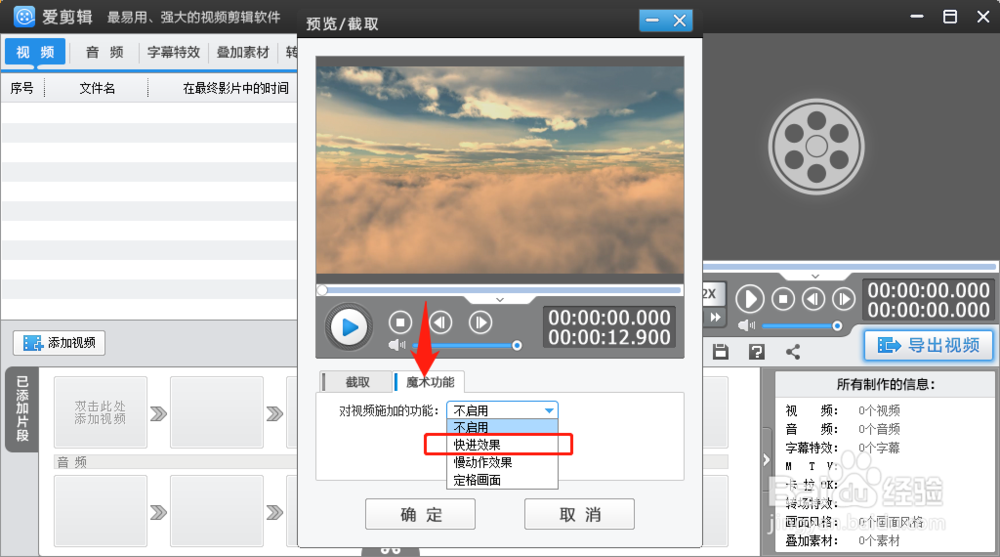This screenshot has height=557, width=1000.
Task: Mute the preview dialog speaker icon
Action: click(397, 345)
